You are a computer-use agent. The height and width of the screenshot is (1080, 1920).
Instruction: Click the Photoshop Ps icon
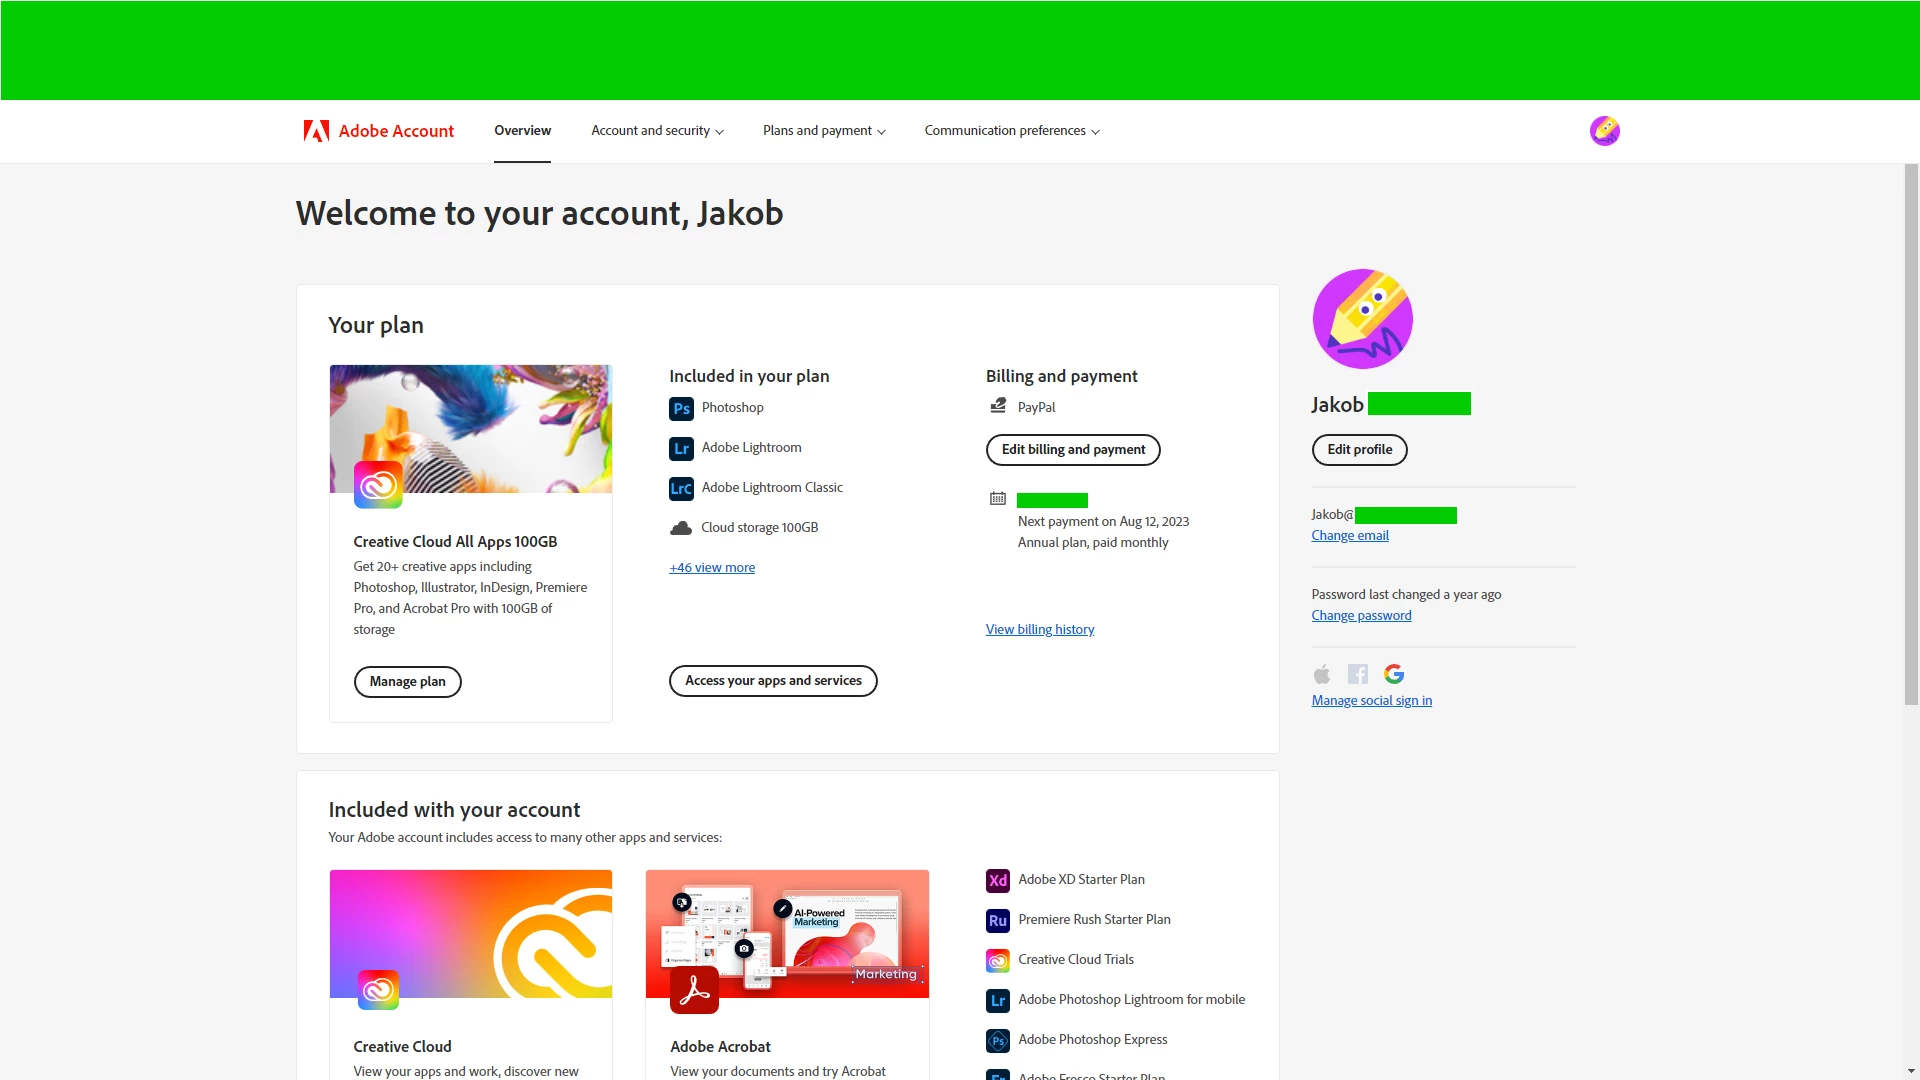click(681, 408)
